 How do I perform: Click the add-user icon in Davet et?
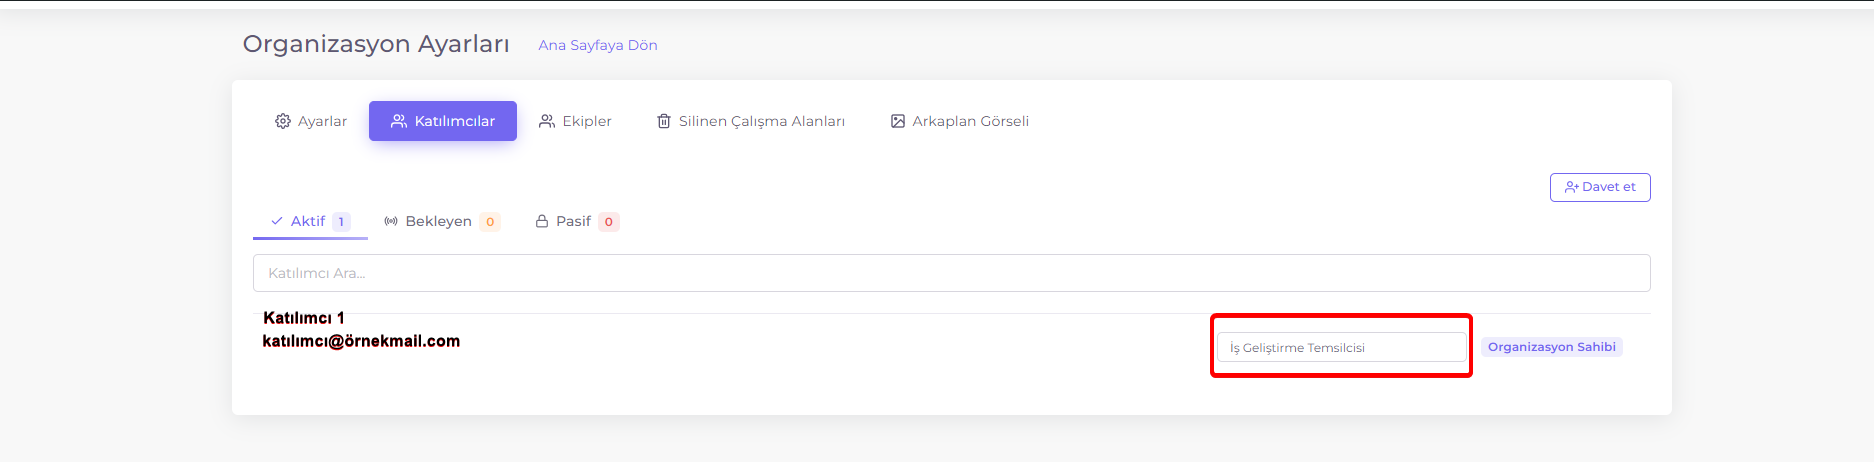pyautogui.click(x=1572, y=187)
